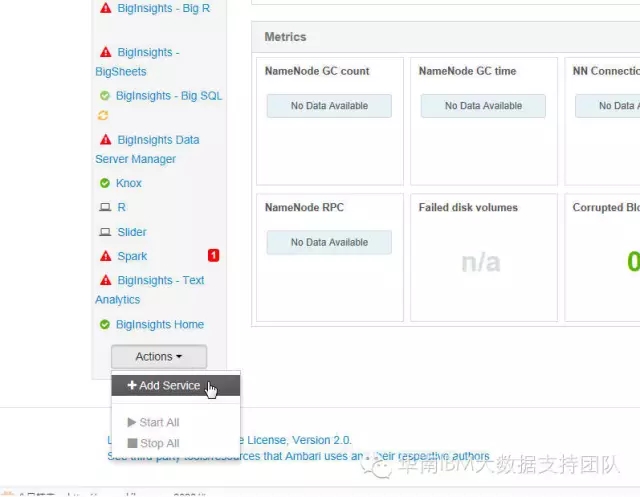Click the green check icon beside Knox
This screenshot has width=640, height=497.
105,183
